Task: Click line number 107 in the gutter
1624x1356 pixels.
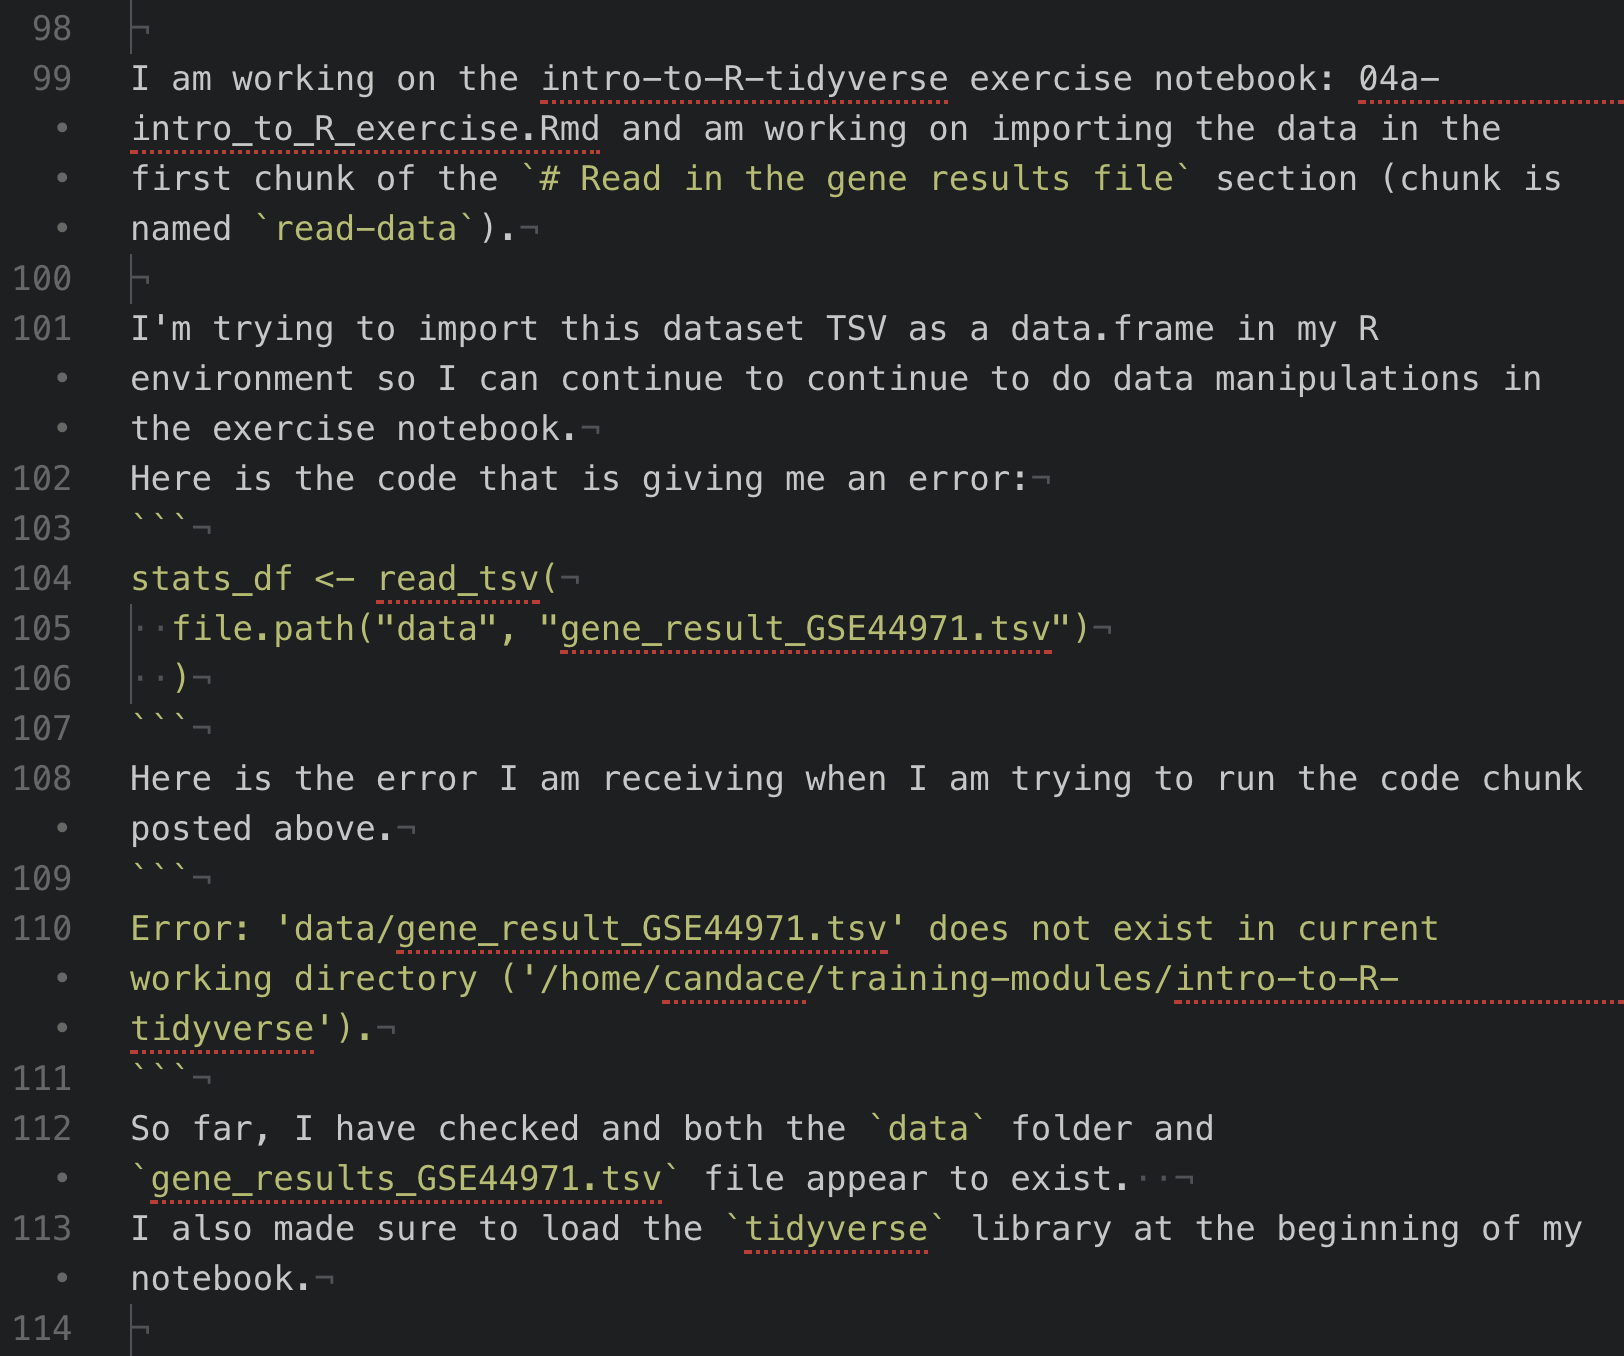Action: [42, 728]
